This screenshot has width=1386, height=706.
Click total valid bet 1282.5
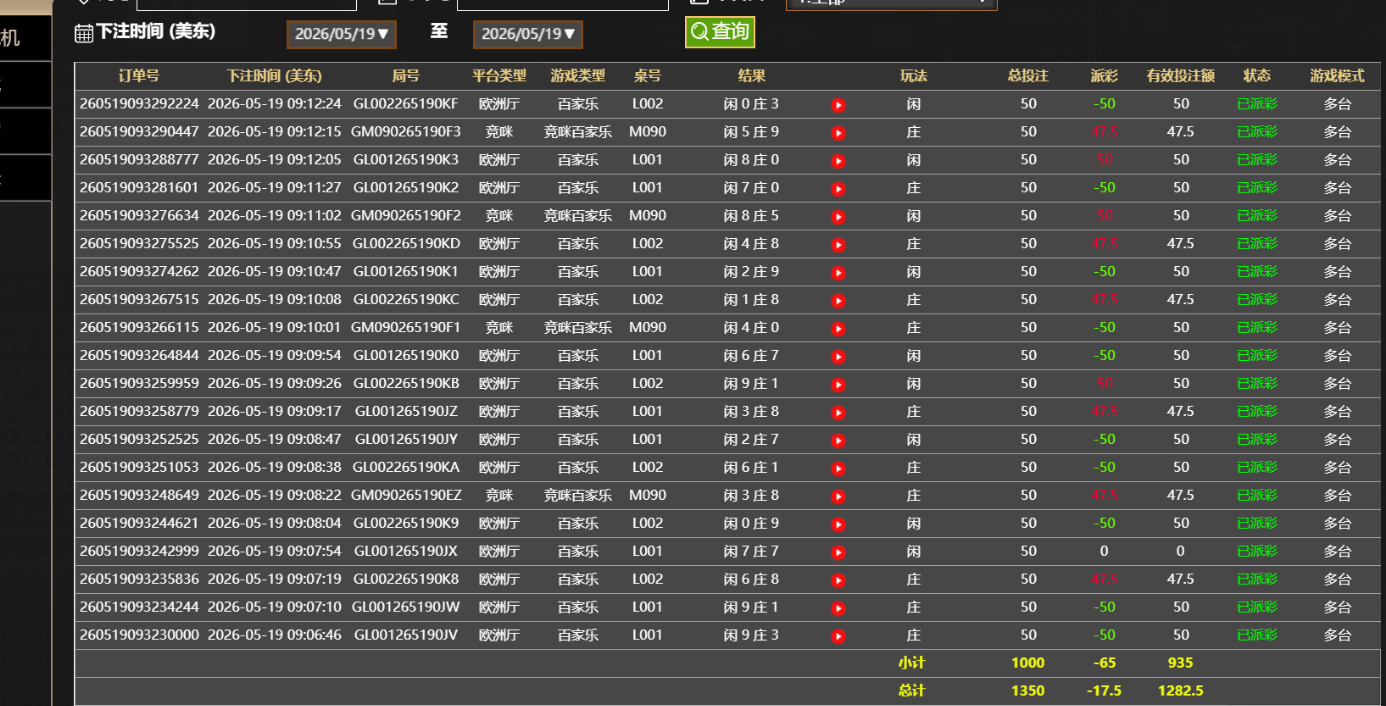[1180, 691]
